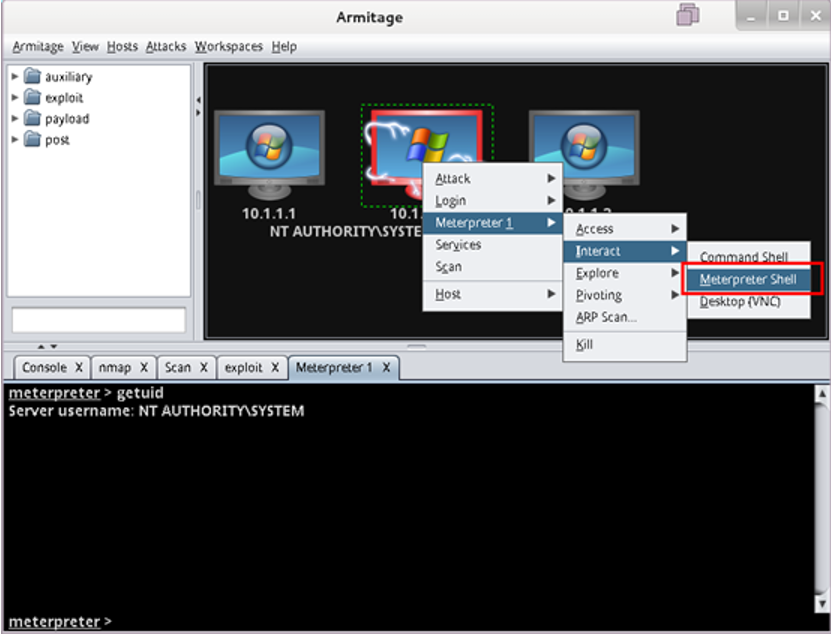The image size is (831, 635).
Task: Click the stacked windows icon in title bar
Action: tap(688, 14)
